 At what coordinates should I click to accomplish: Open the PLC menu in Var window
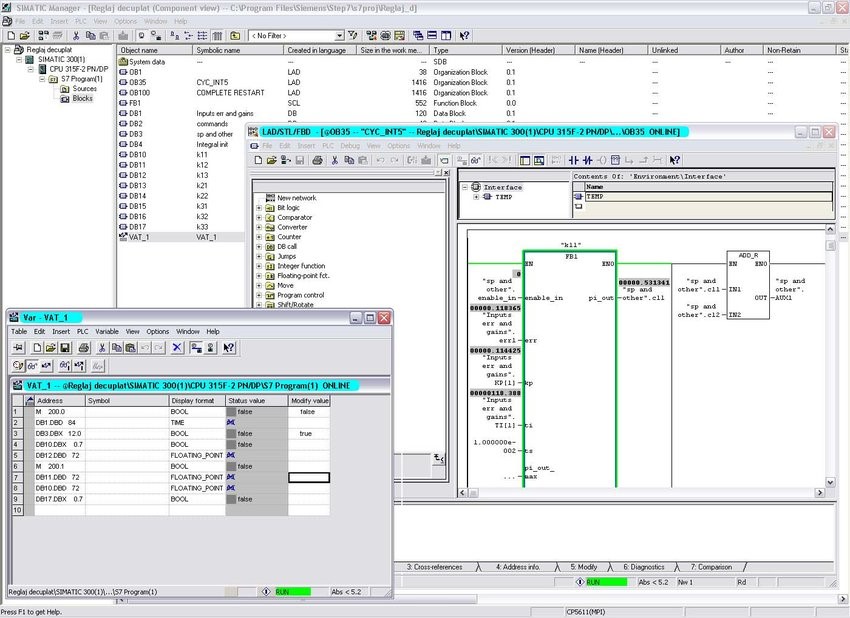82,331
